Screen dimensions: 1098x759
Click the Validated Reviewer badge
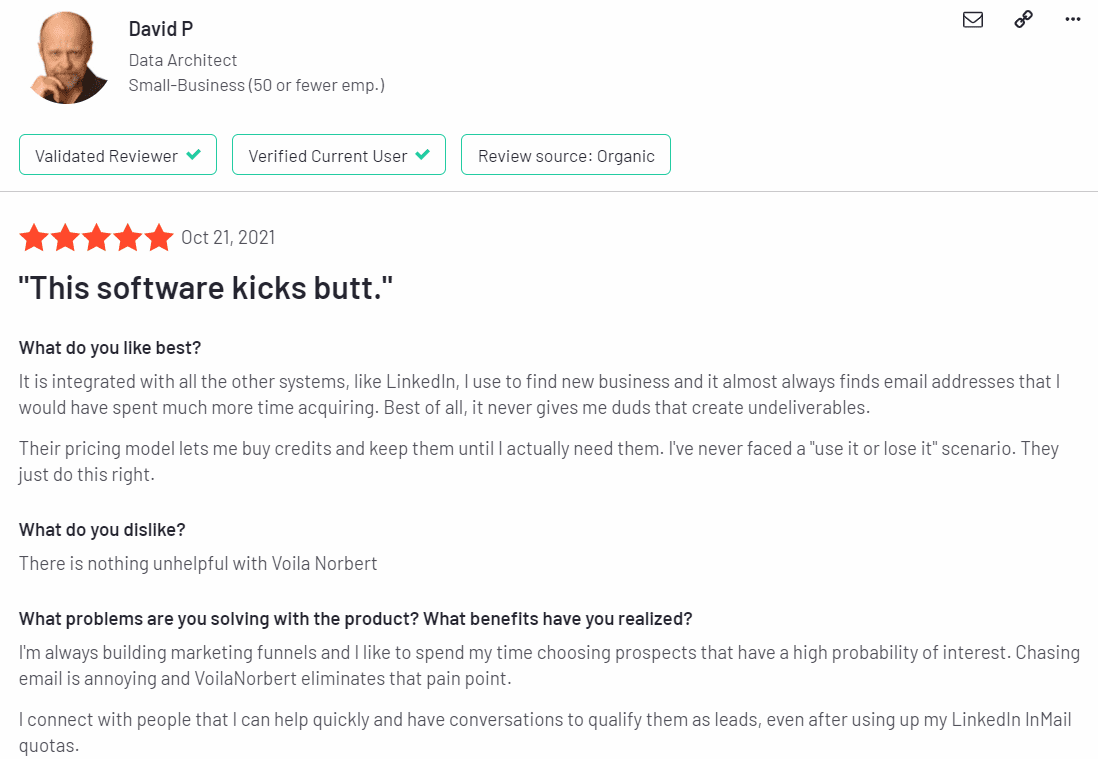point(118,155)
